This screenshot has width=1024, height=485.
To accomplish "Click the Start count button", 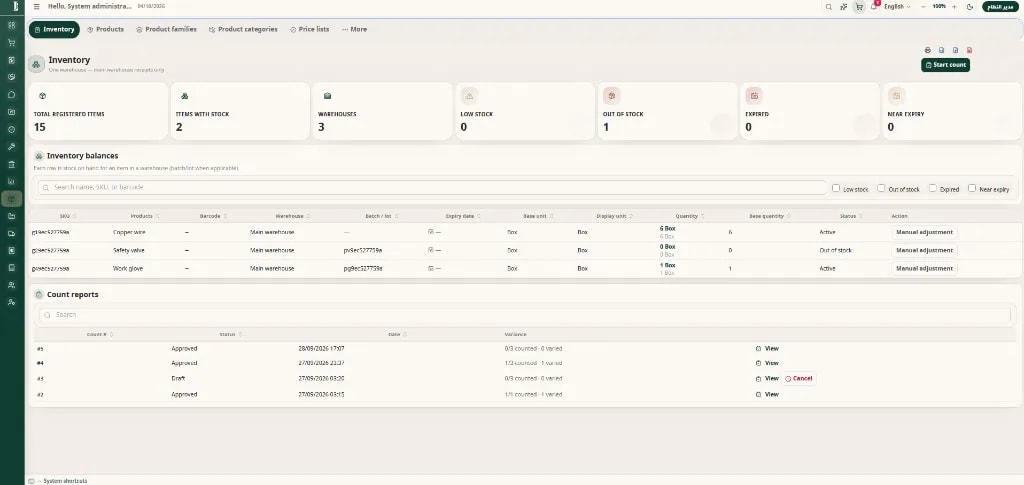I will 945,65.
